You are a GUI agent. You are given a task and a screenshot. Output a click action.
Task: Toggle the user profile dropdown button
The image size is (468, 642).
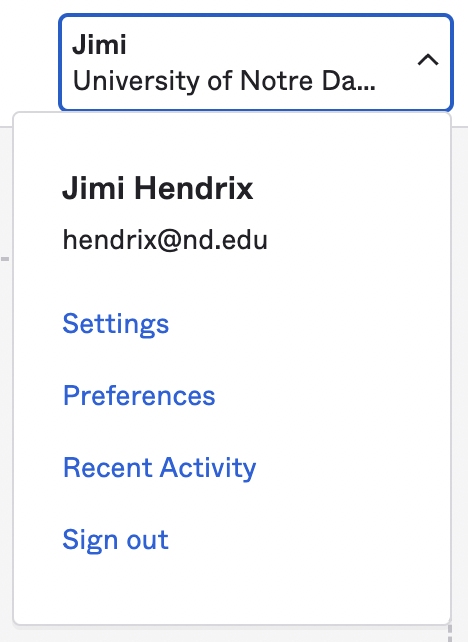(256, 62)
